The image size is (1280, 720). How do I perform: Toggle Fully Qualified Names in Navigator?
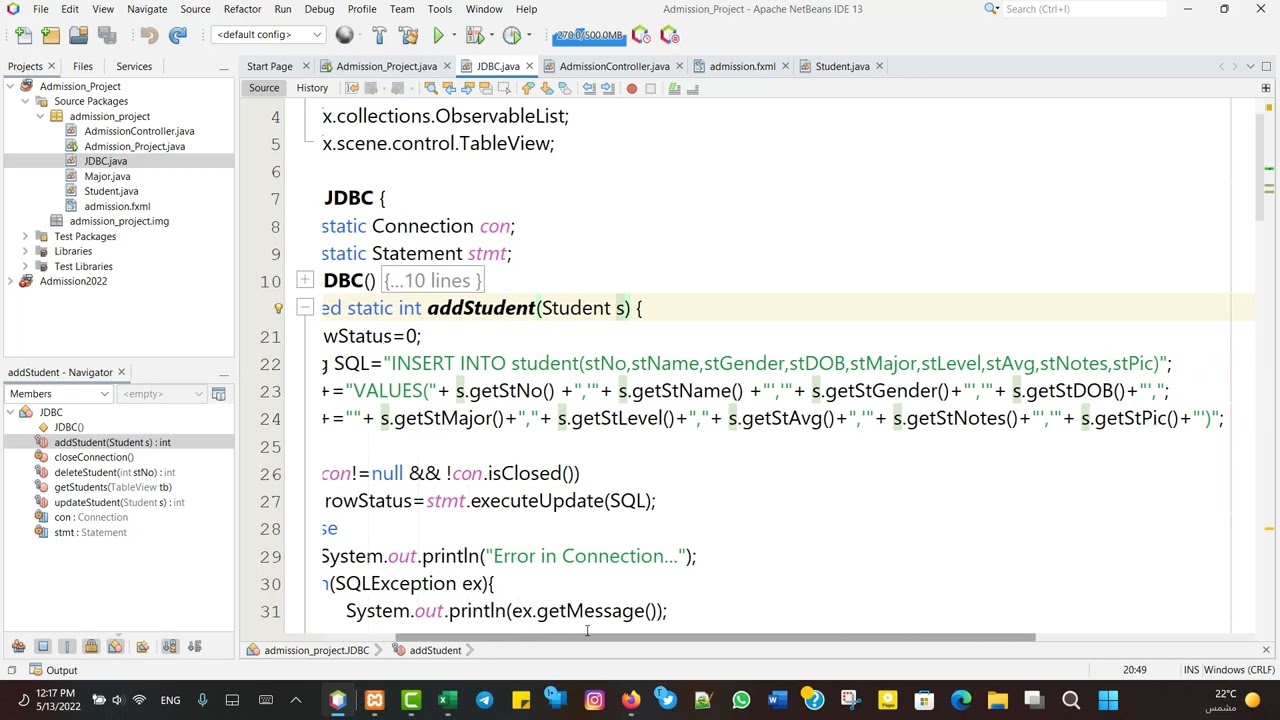coord(142,647)
